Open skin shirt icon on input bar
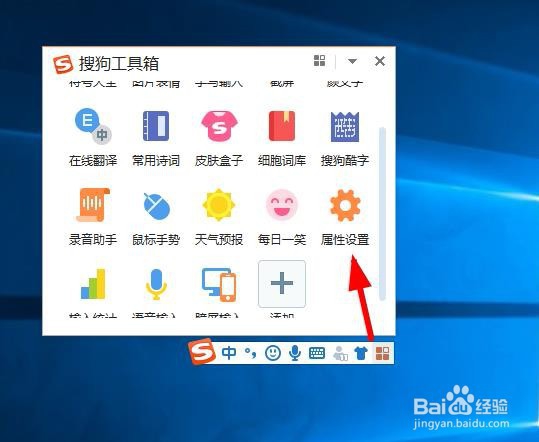Image resolution: width=539 pixels, height=442 pixels. (361, 353)
